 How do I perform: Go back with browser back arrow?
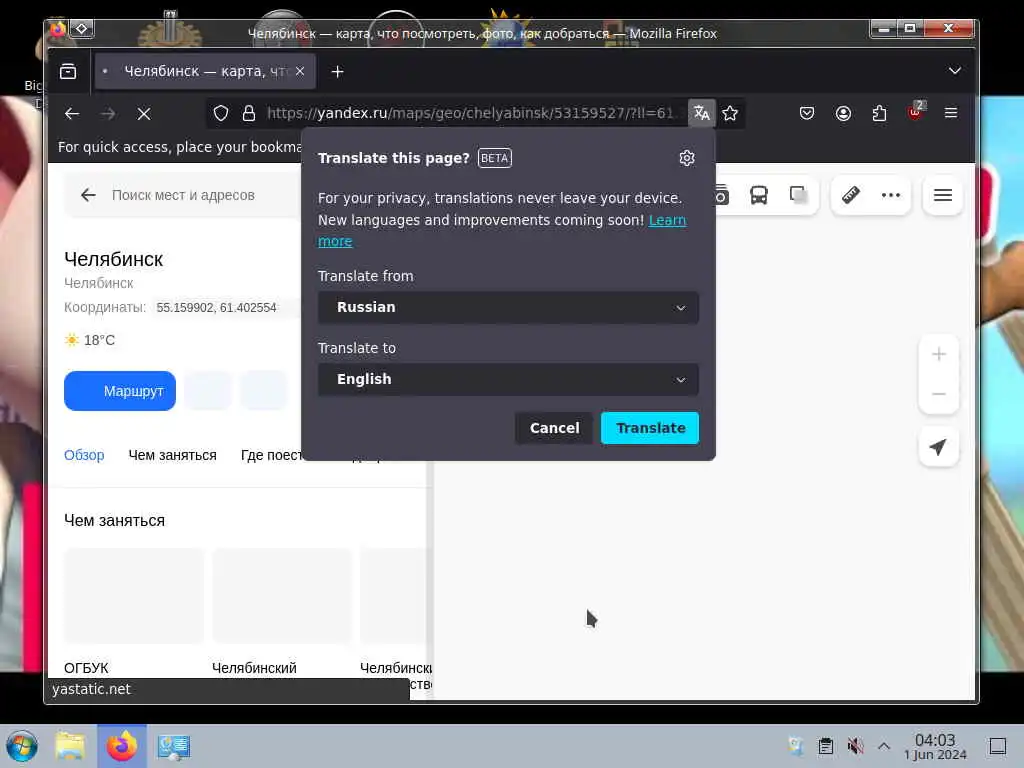pyautogui.click(x=72, y=114)
